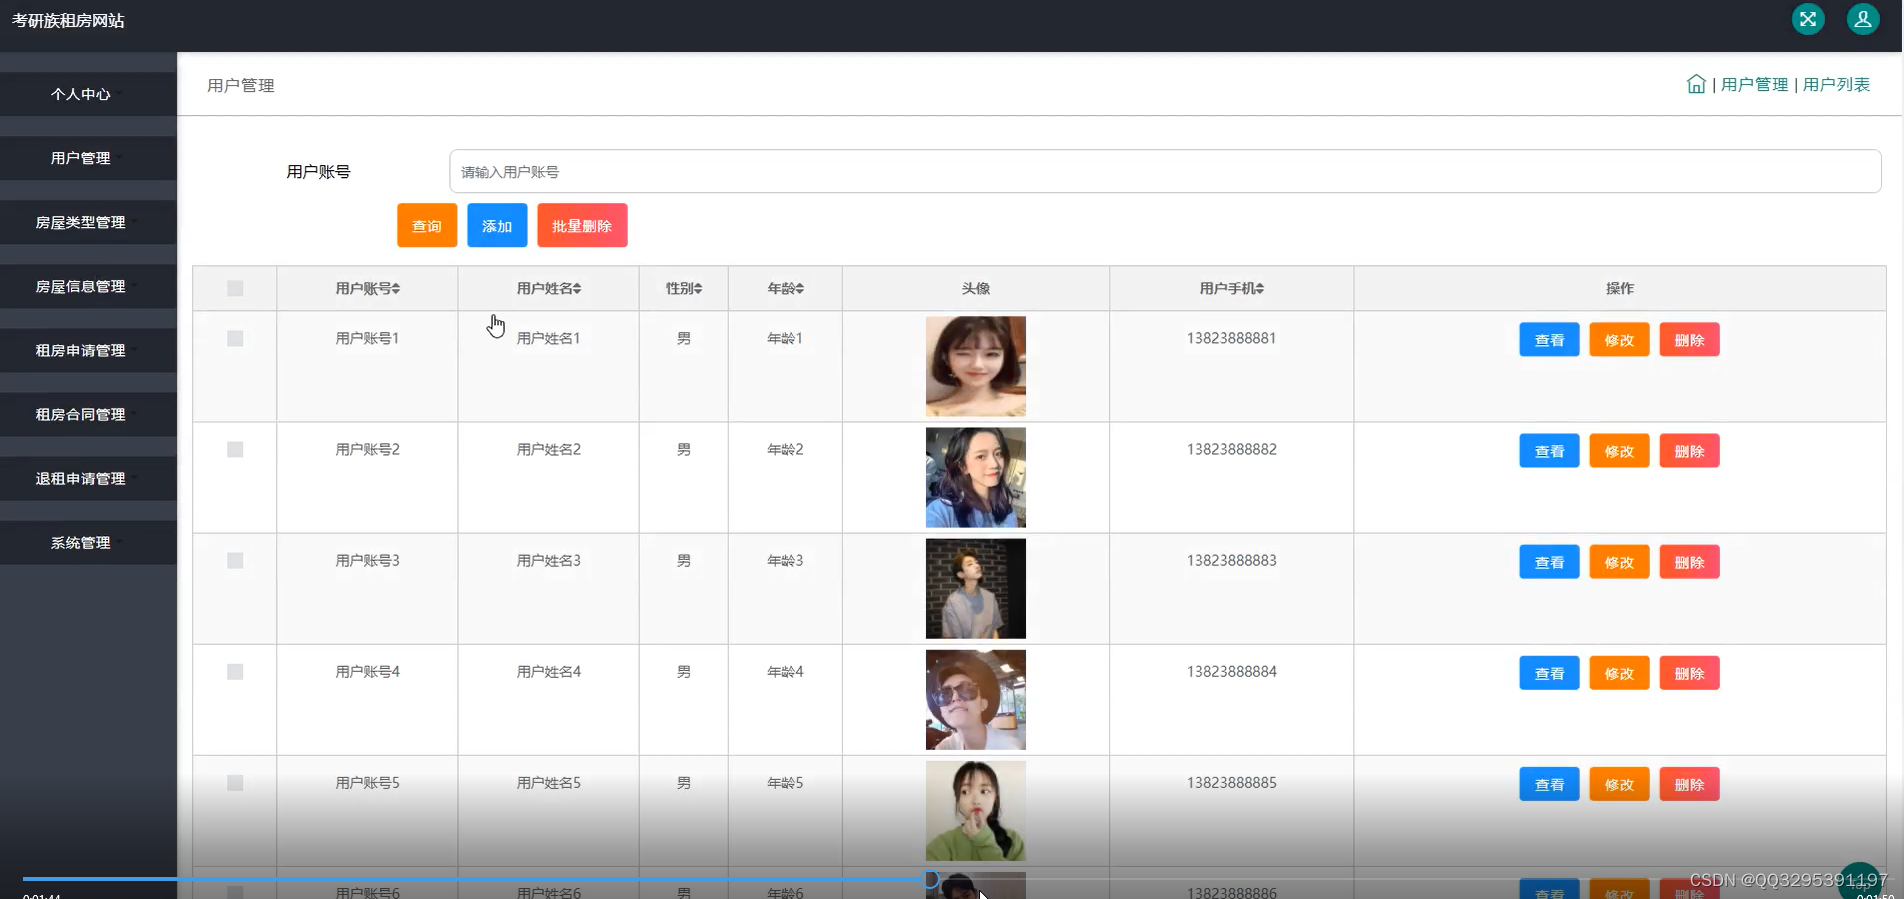Click 查看 for 用户账号2

(x=1549, y=451)
